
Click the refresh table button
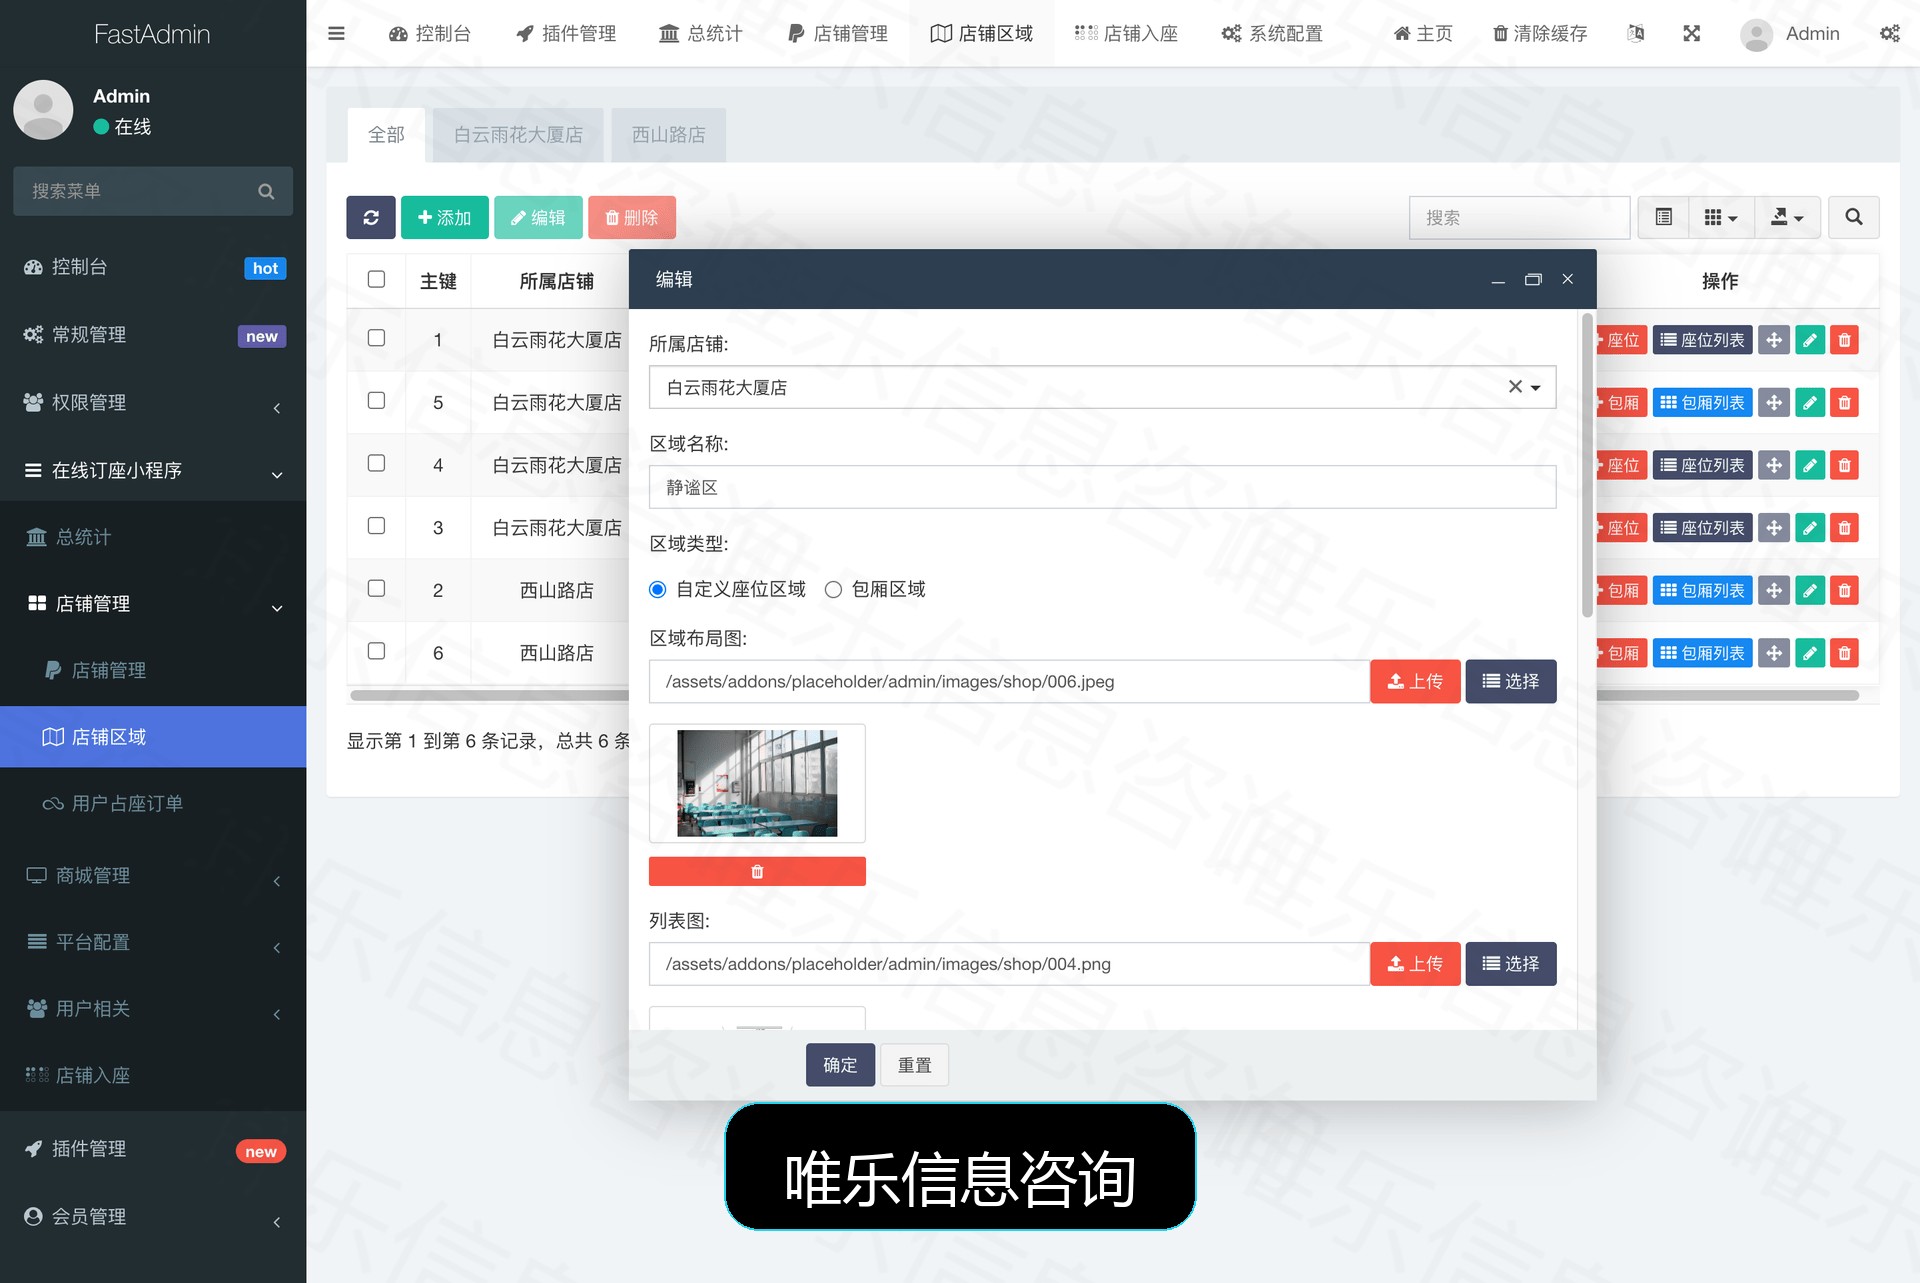(x=371, y=217)
